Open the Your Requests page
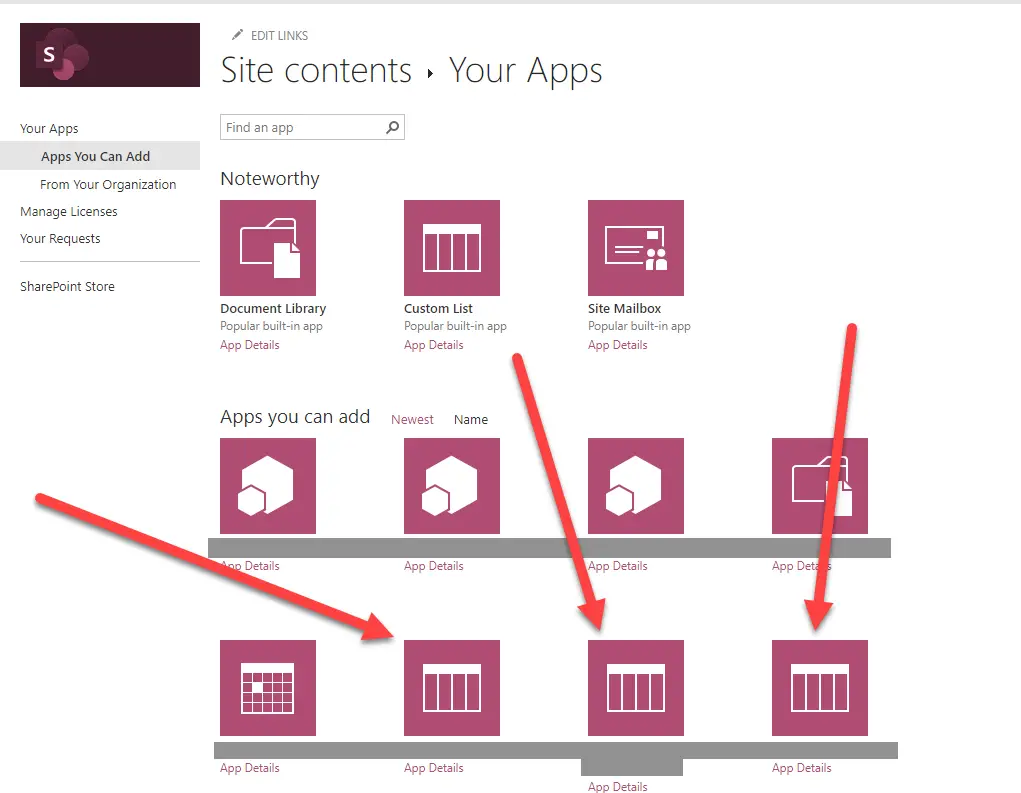This screenshot has width=1021, height=793. point(60,239)
